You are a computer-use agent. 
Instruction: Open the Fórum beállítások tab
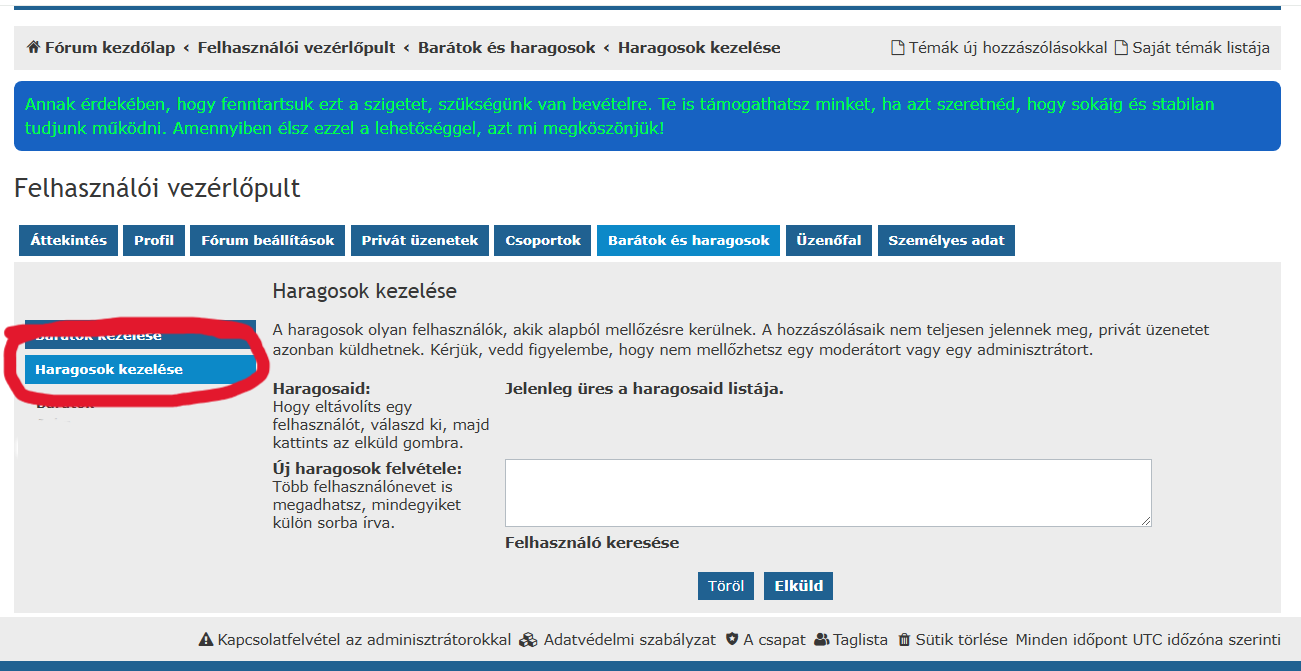click(x=268, y=241)
